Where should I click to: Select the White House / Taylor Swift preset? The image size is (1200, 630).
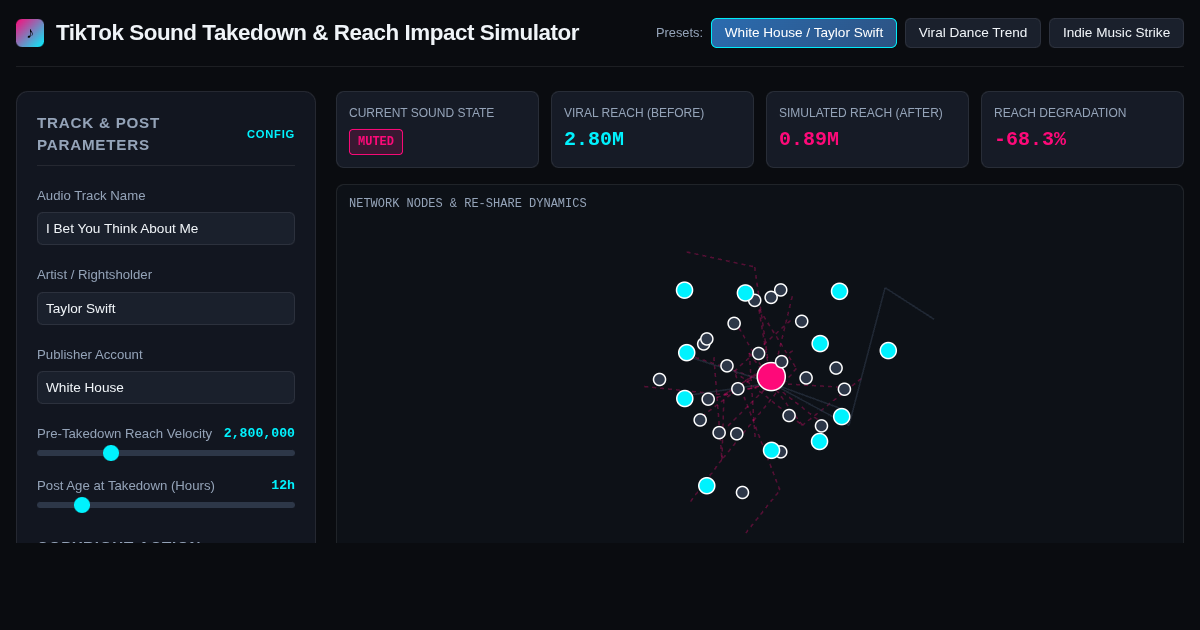pyautogui.click(x=804, y=33)
